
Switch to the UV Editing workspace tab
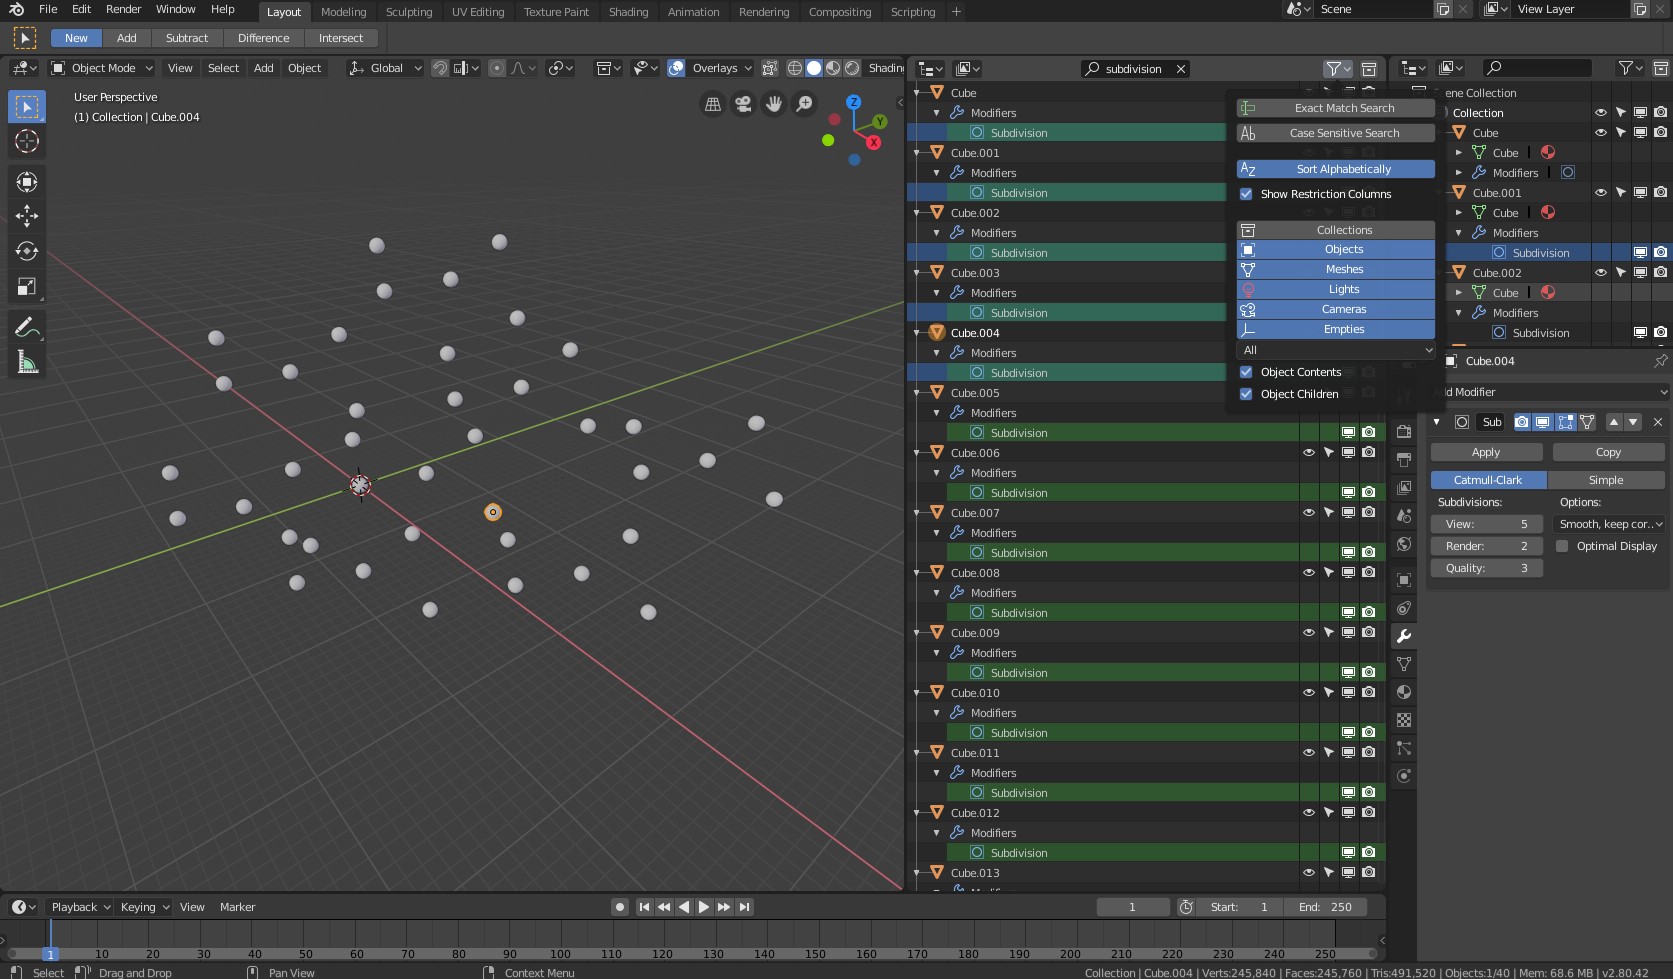click(478, 12)
